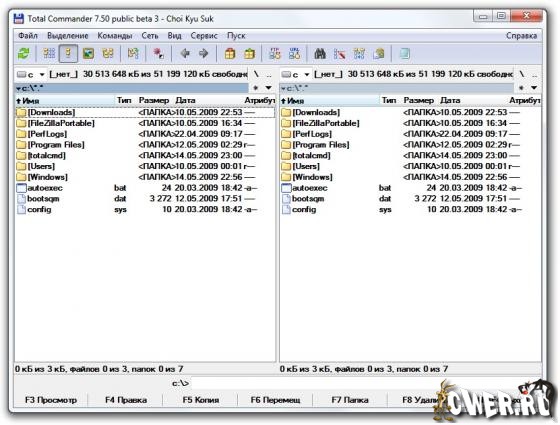Show directory tree view icon
Viewport: 560px width, 425px height.
108,54
